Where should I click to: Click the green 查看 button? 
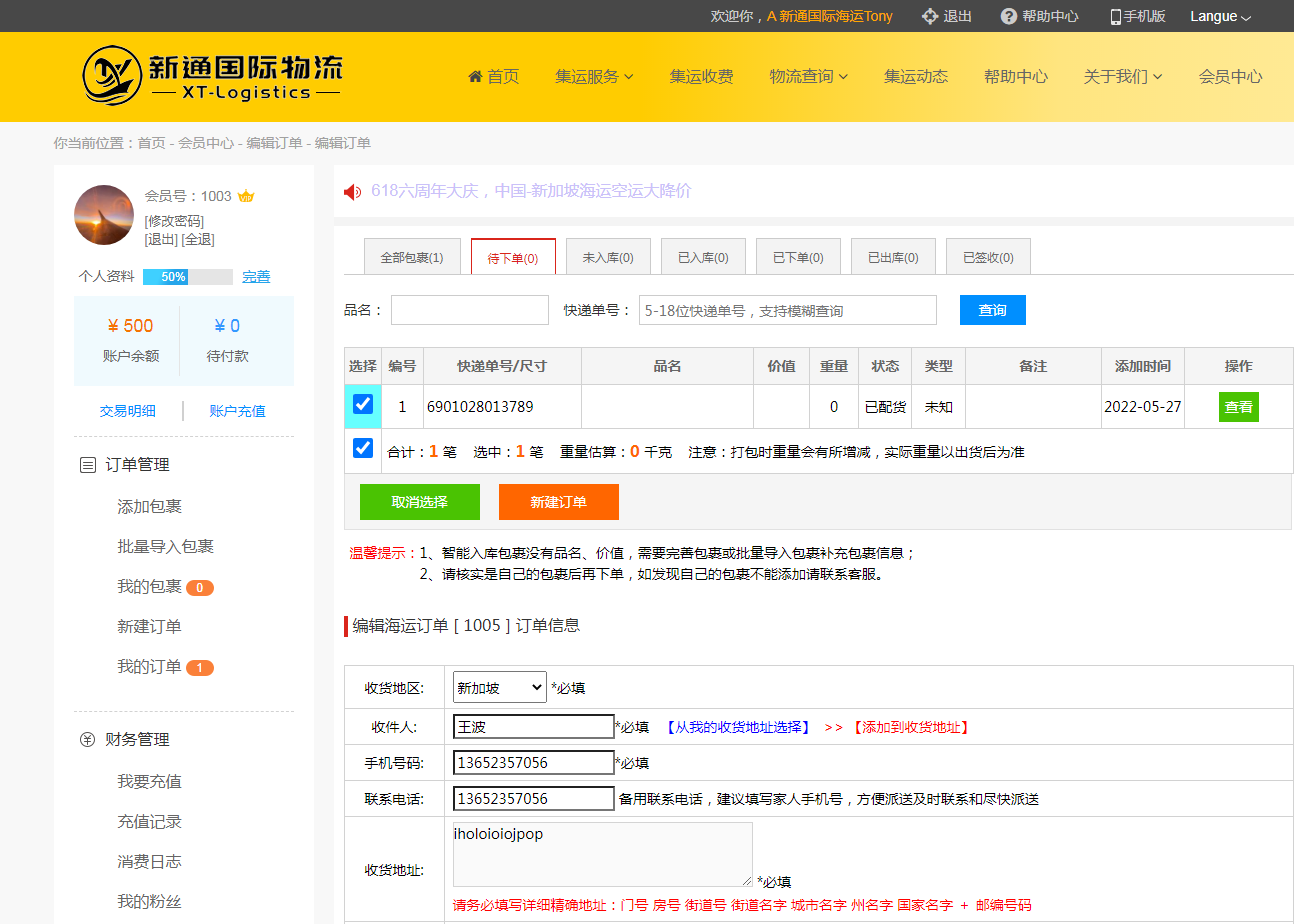point(1239,407)
